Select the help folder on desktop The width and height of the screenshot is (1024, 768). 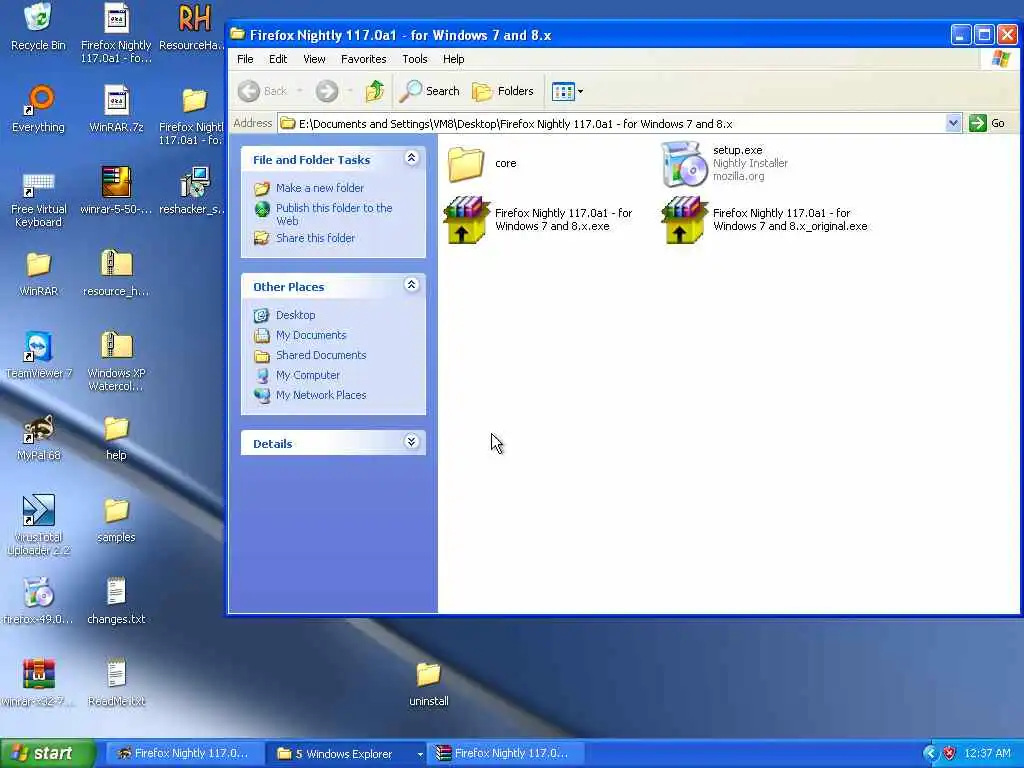(116, 437)
